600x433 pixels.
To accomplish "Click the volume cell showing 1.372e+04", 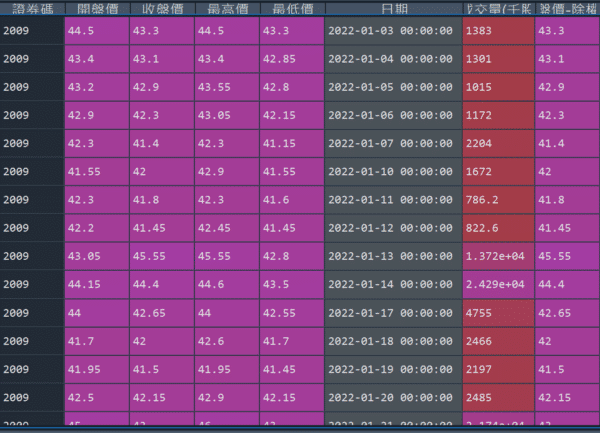I will point(497,256).
